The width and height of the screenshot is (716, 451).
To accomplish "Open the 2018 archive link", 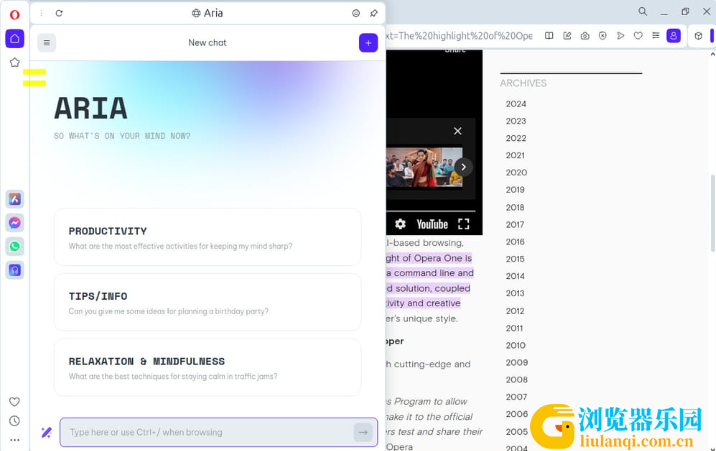I will coord(515,207).
